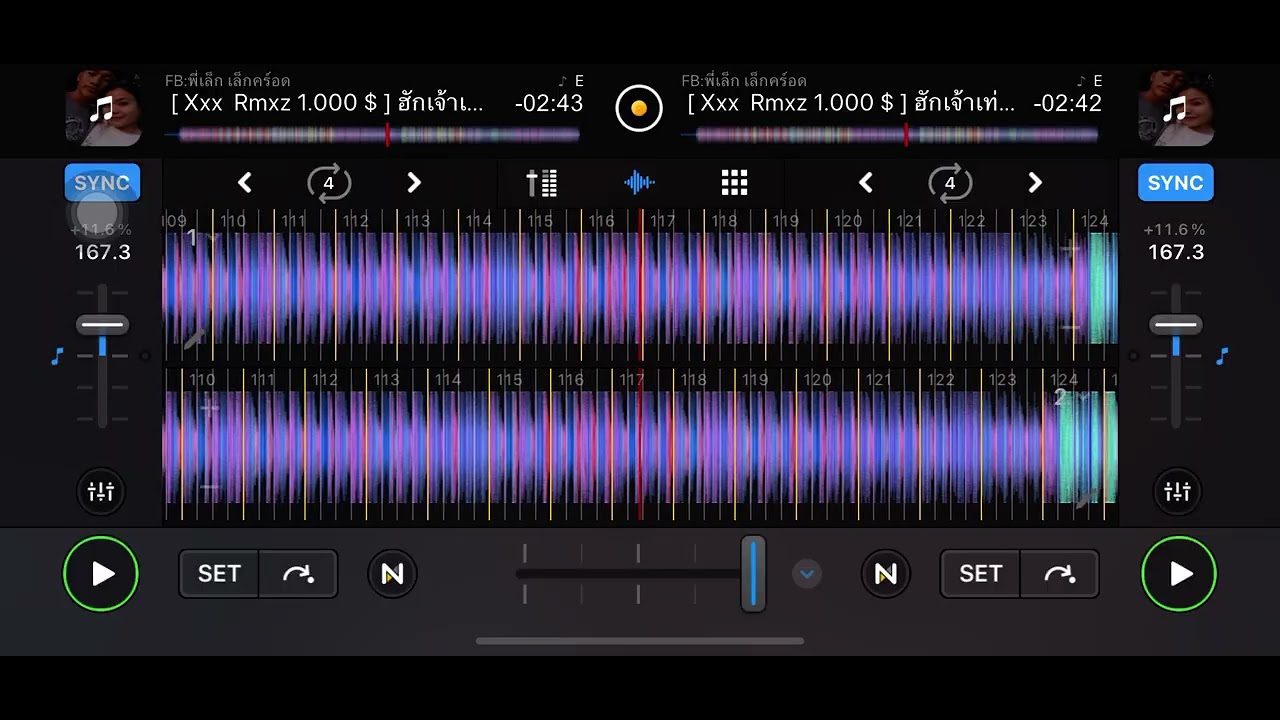The image size is (1280, 720).
Task: Halve loop length on the right deck
Action: (866, 183)
